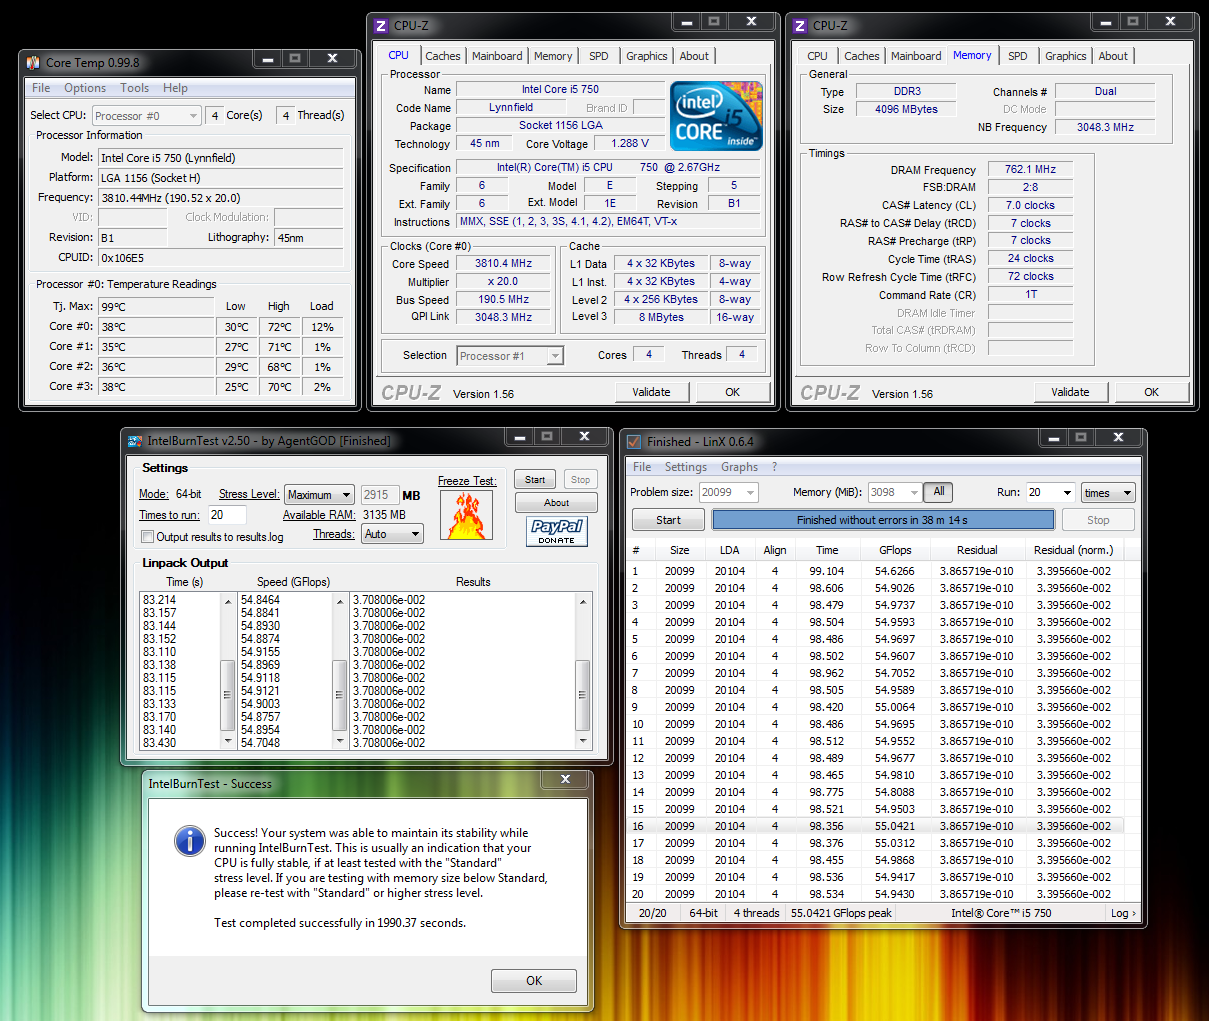Expand the Log panel in the LinX status bar
This screenshot has height=1021, width=1209.
click(1123, 913)
